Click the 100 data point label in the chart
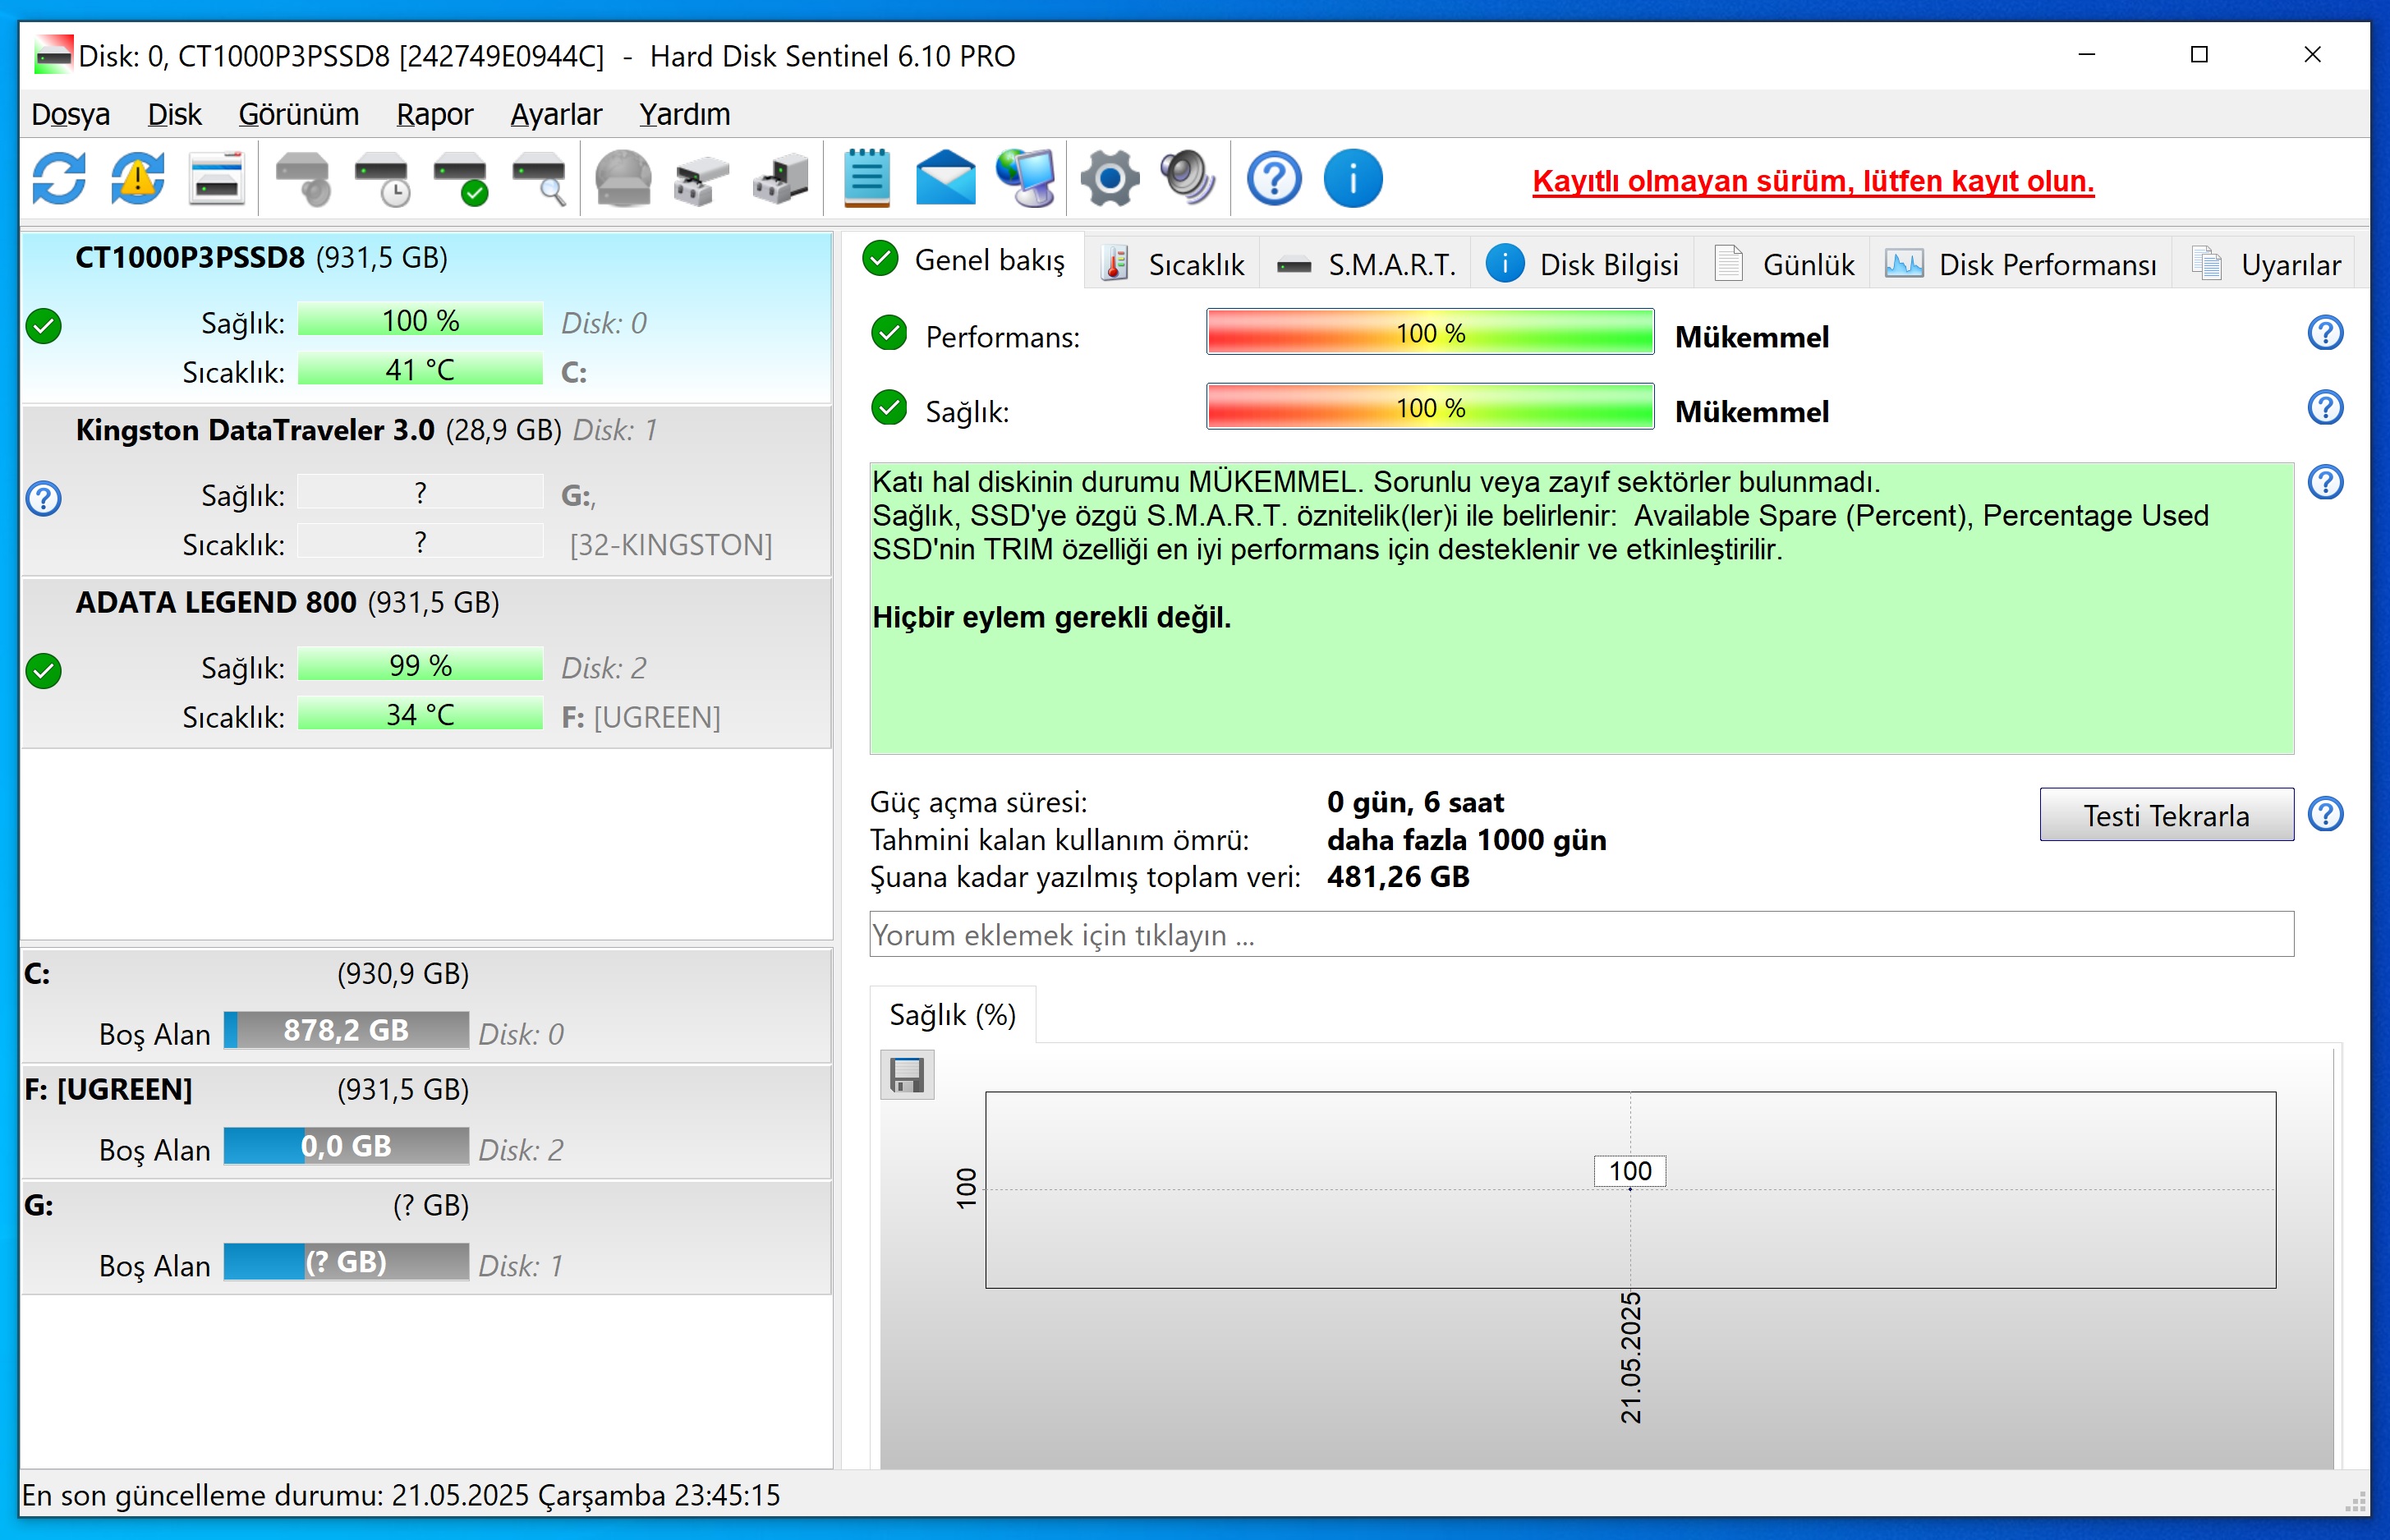The image size is (2390, 1540). [x=1630, y=1171]
